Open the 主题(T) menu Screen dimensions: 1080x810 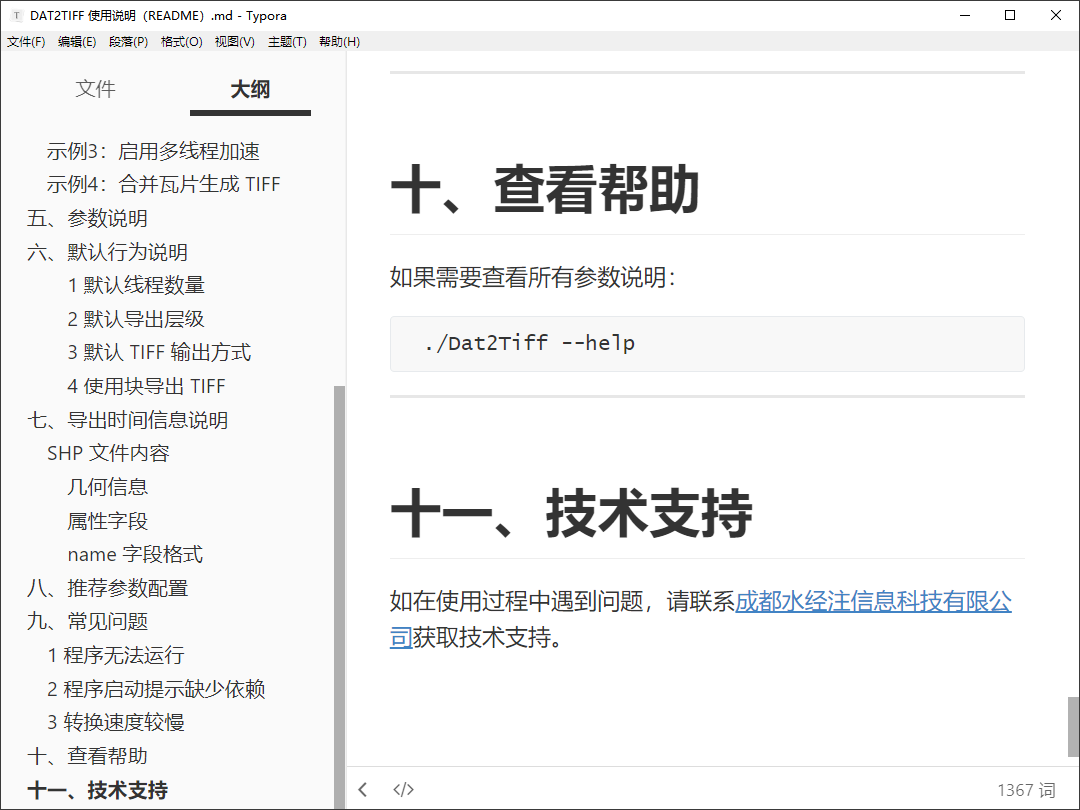click(x=287, y=41)
